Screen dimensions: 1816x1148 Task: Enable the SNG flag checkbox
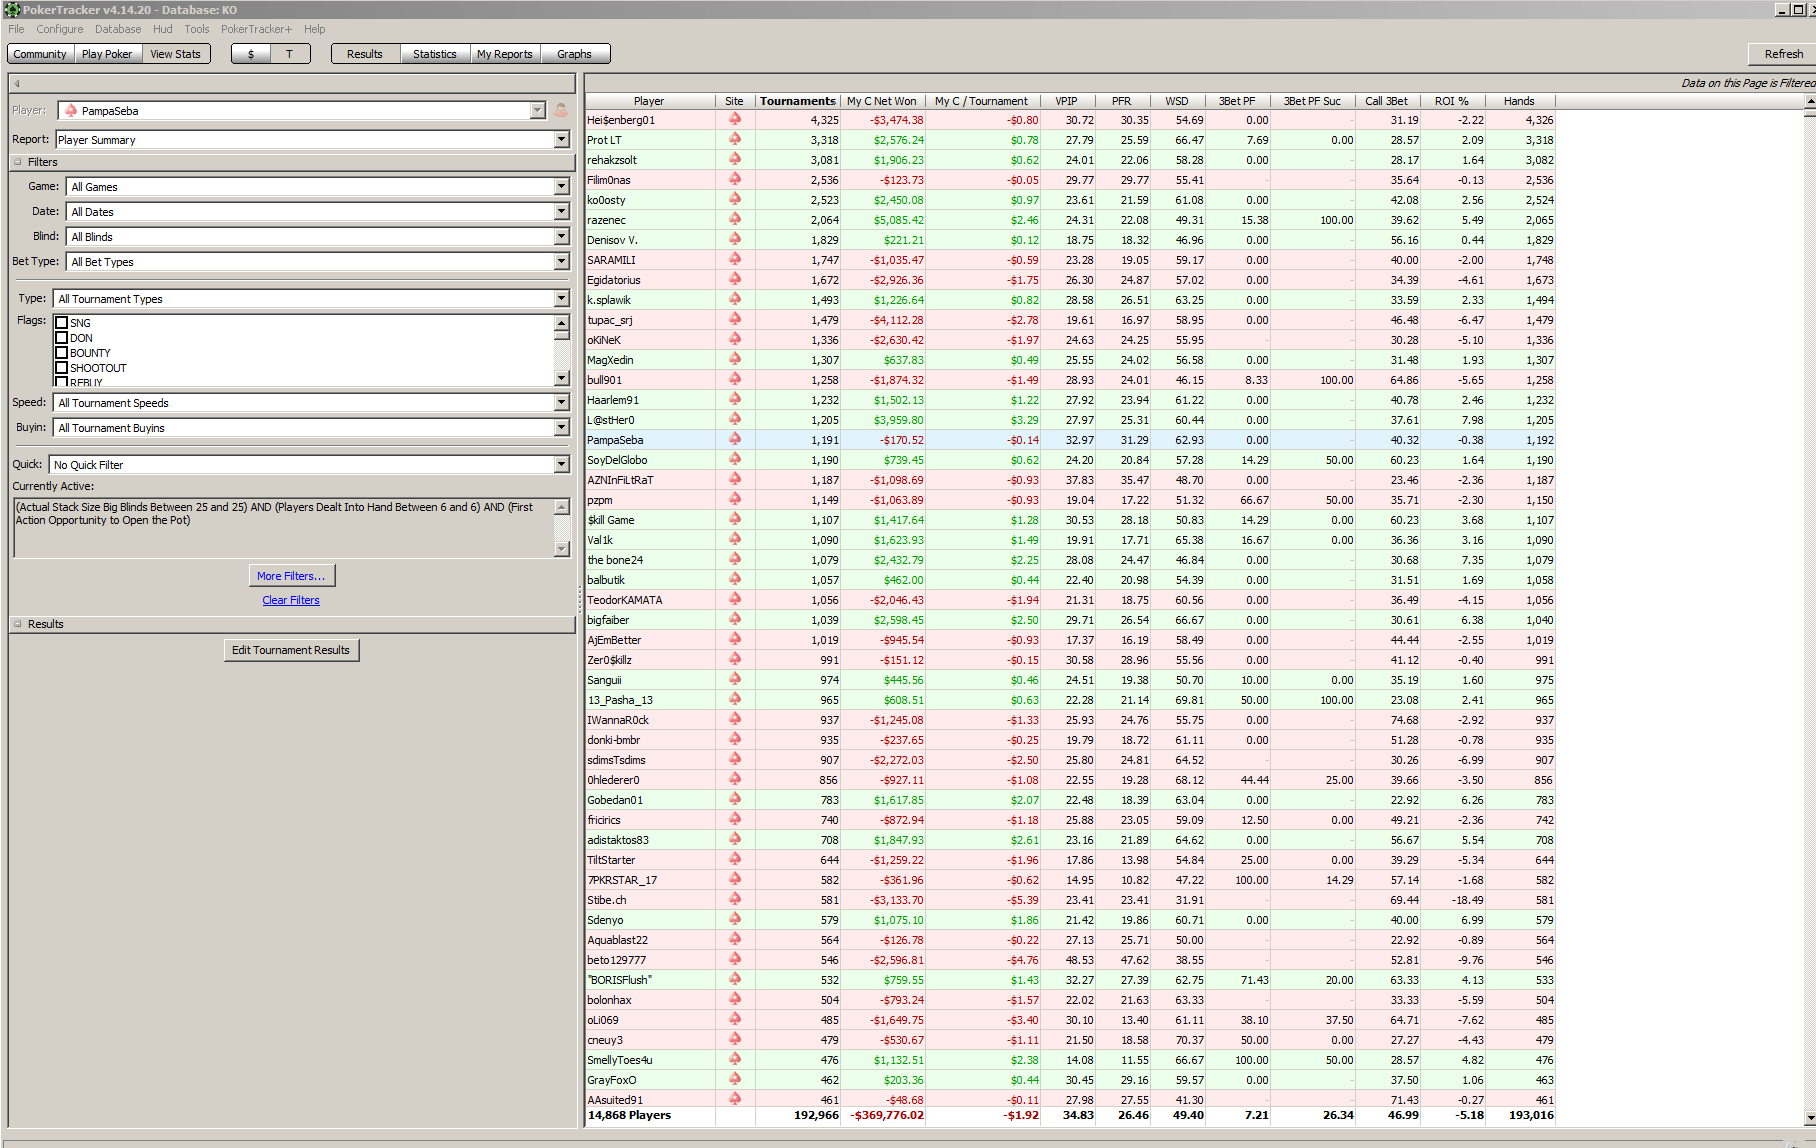tap(62, 323)
